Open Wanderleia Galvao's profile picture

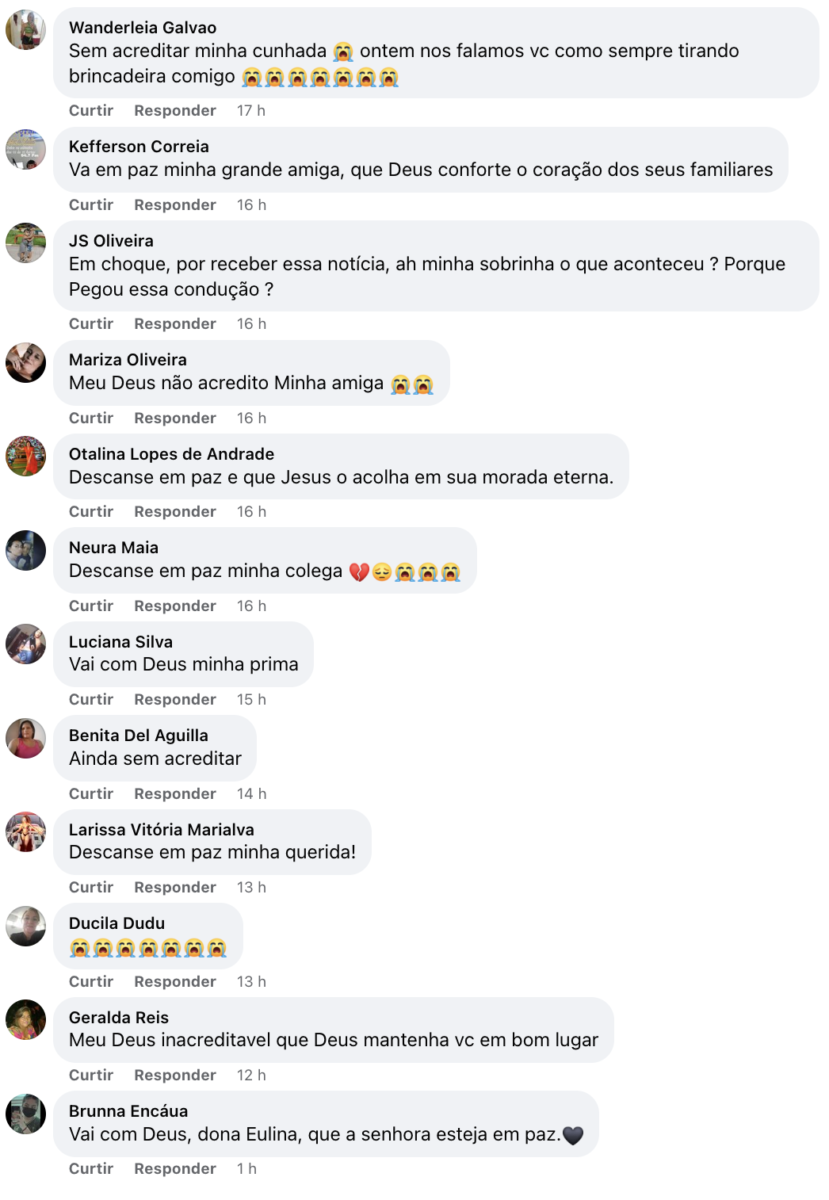[x=26, y=29]
